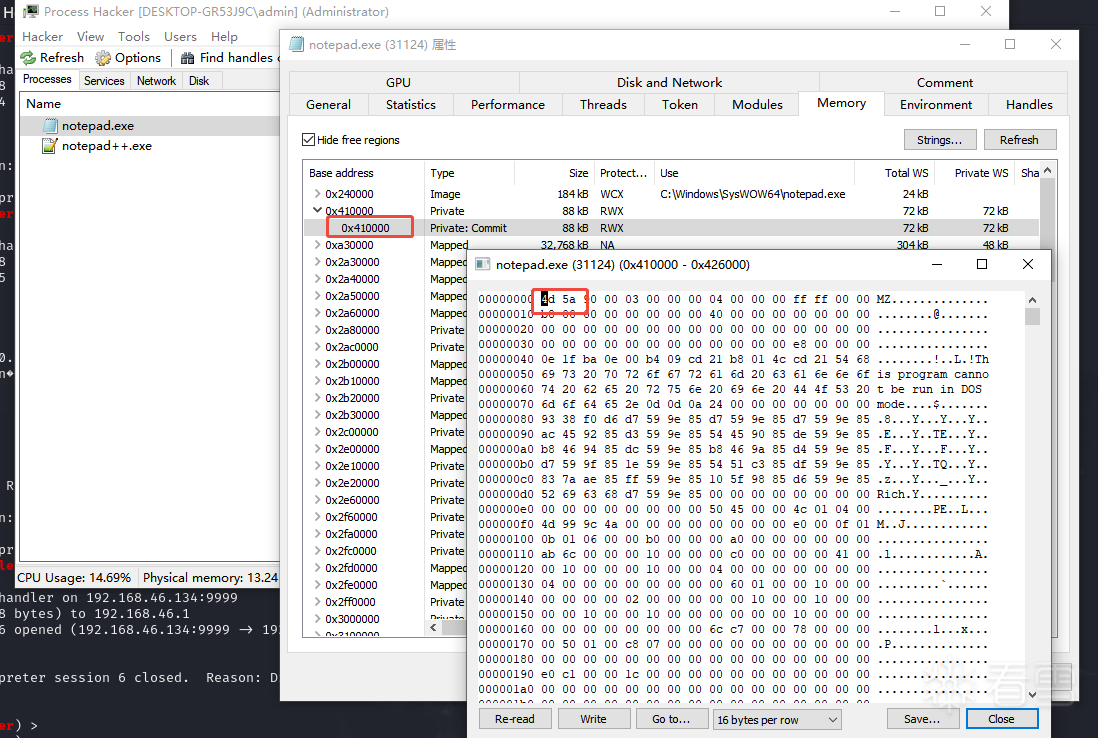The height and width of the screenshot is (738, 1098).
Task: Open the Handles tab
Action: 1029,104
